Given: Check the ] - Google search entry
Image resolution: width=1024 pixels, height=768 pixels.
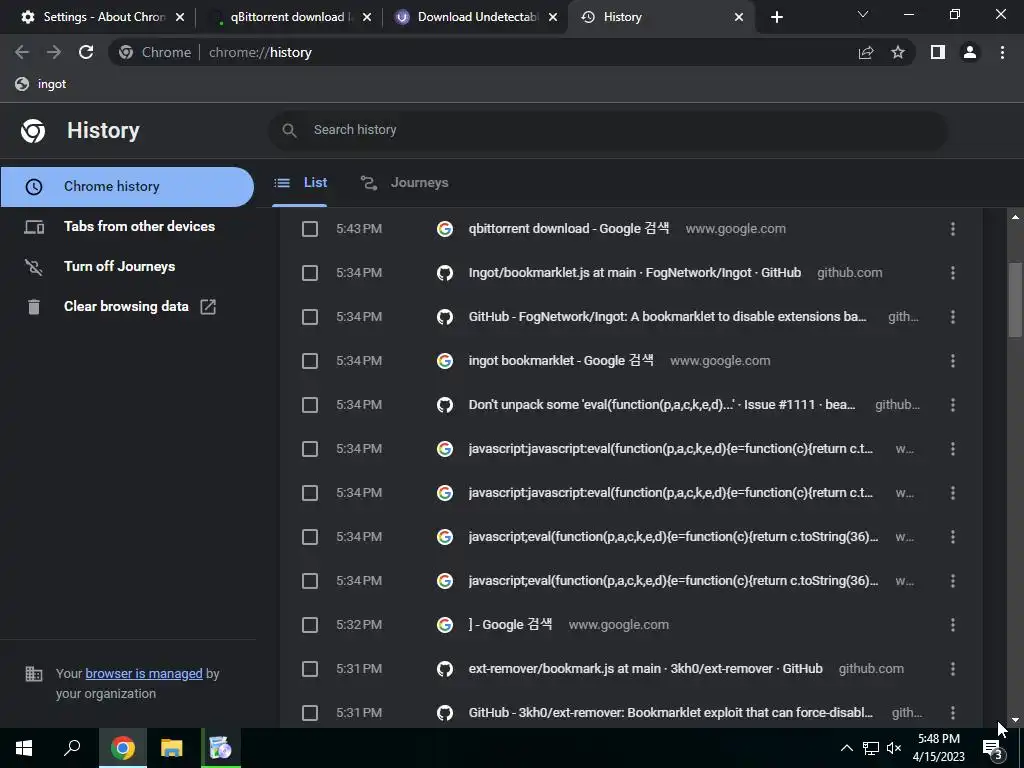Looking at the screenshot, I should click(x=310, y=625).
